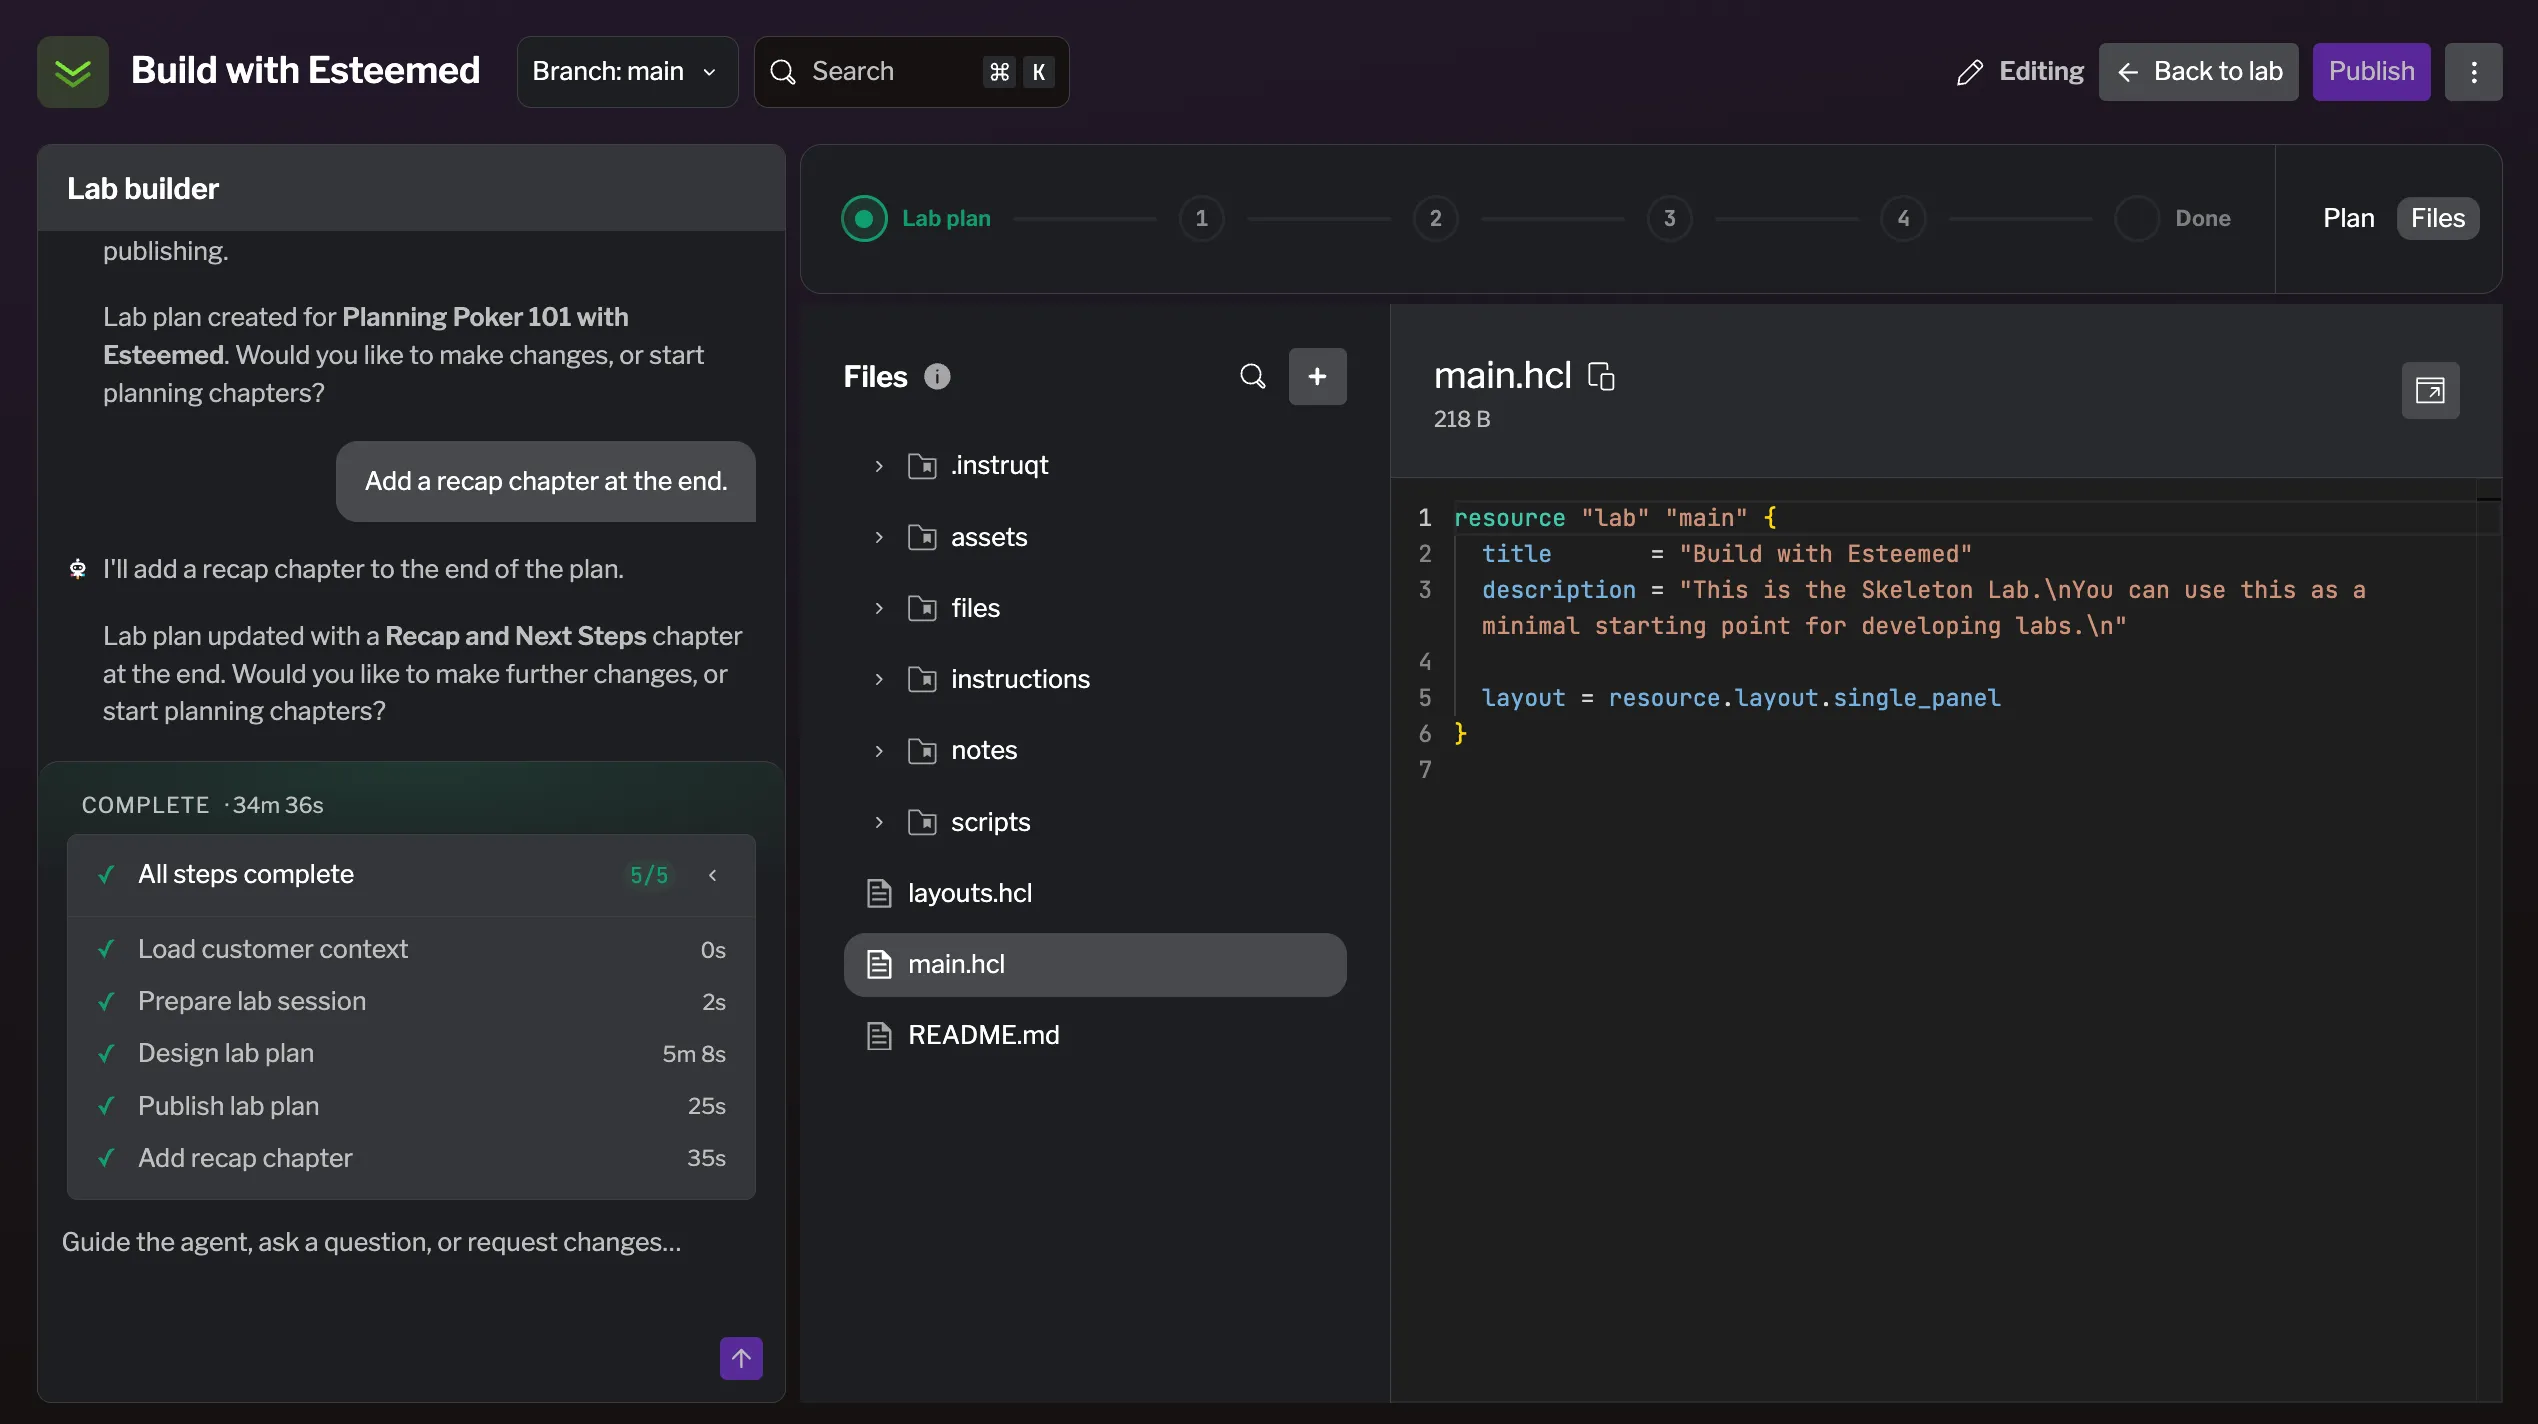Click the COMPLETE 34m 36s status label
This screenshot has width=2538, height=1424.
202,805
